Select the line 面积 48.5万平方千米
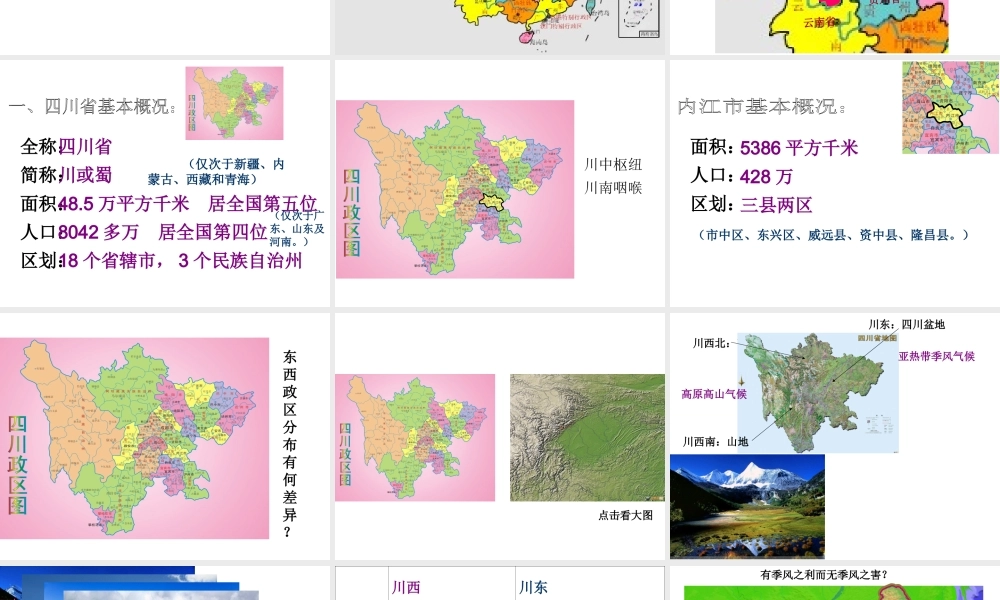The image size is (1000, 600). click(x=105, y=203)
